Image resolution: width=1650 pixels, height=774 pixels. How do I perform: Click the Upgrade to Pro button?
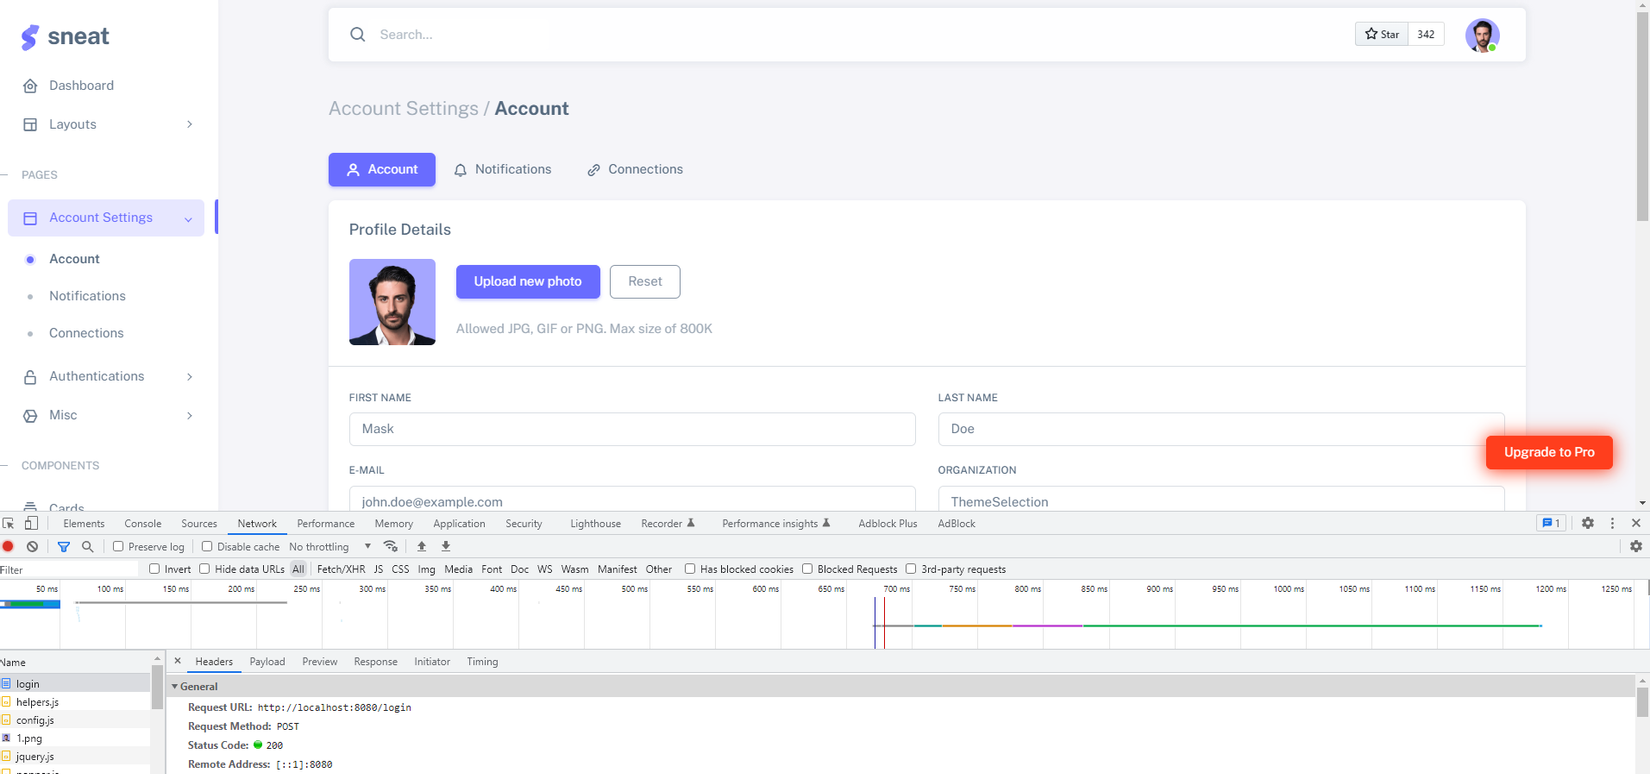[1549, 452]
